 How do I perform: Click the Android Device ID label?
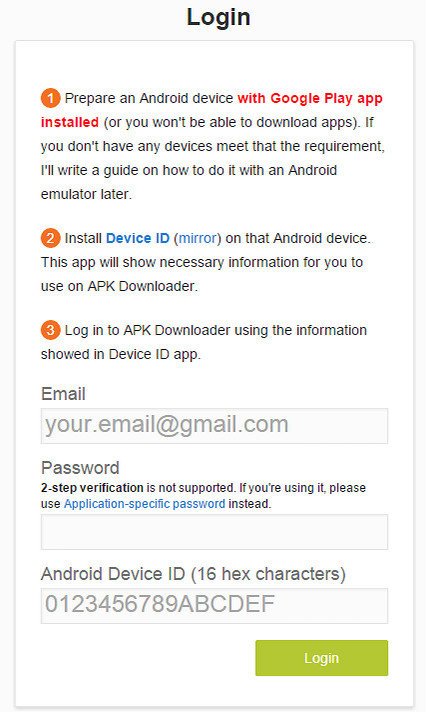coord(193,574)
